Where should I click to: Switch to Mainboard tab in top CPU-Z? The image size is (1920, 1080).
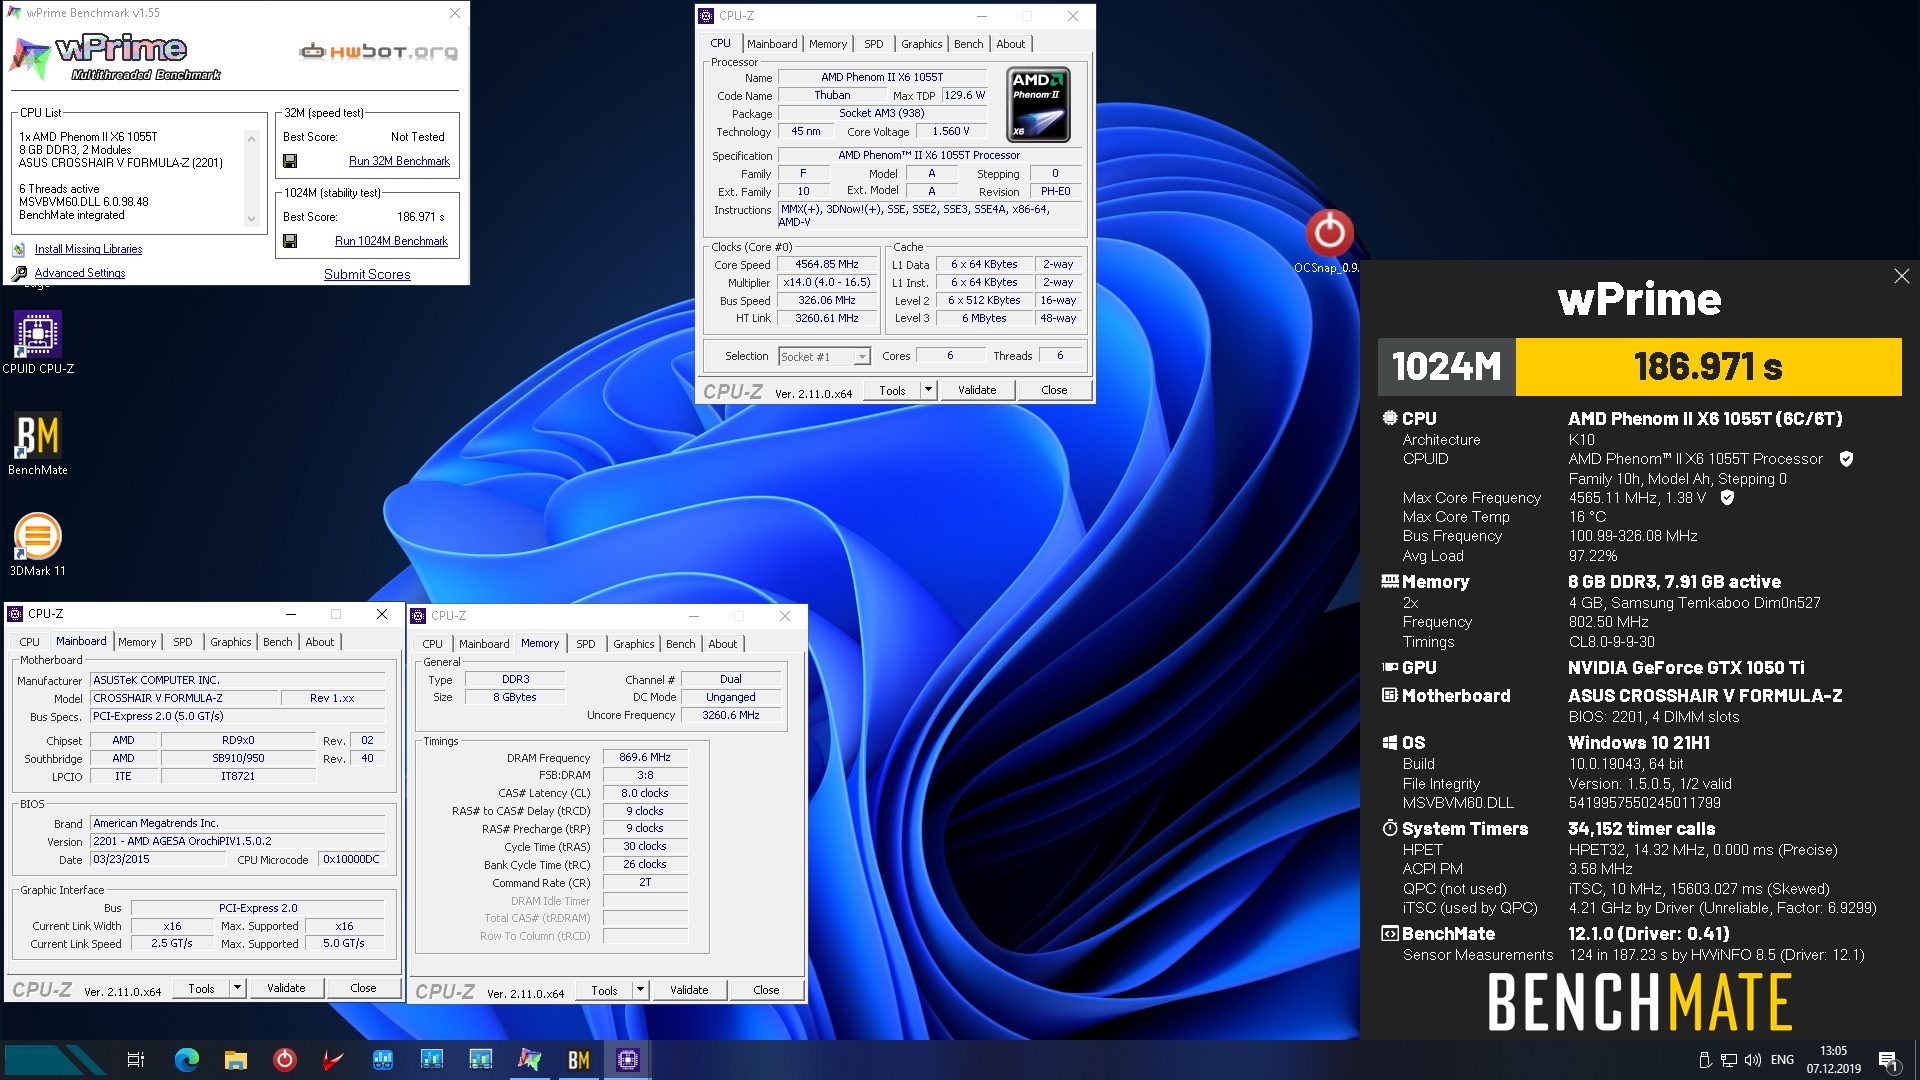pyautogui.click(x=772, y=44)
